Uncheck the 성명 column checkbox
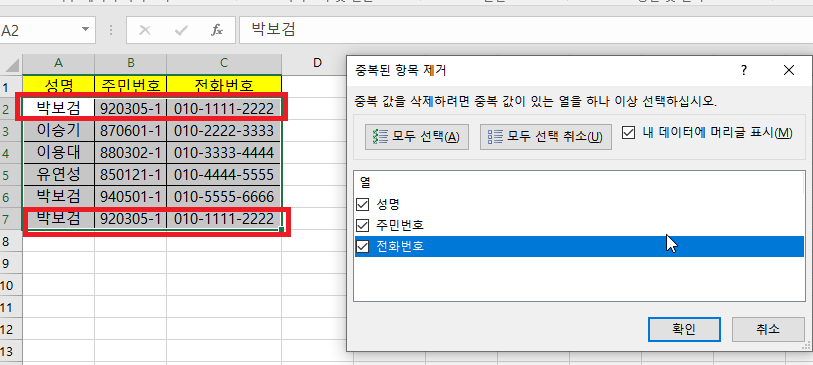The height and width of the screenshot is (365, 813). 362,205
